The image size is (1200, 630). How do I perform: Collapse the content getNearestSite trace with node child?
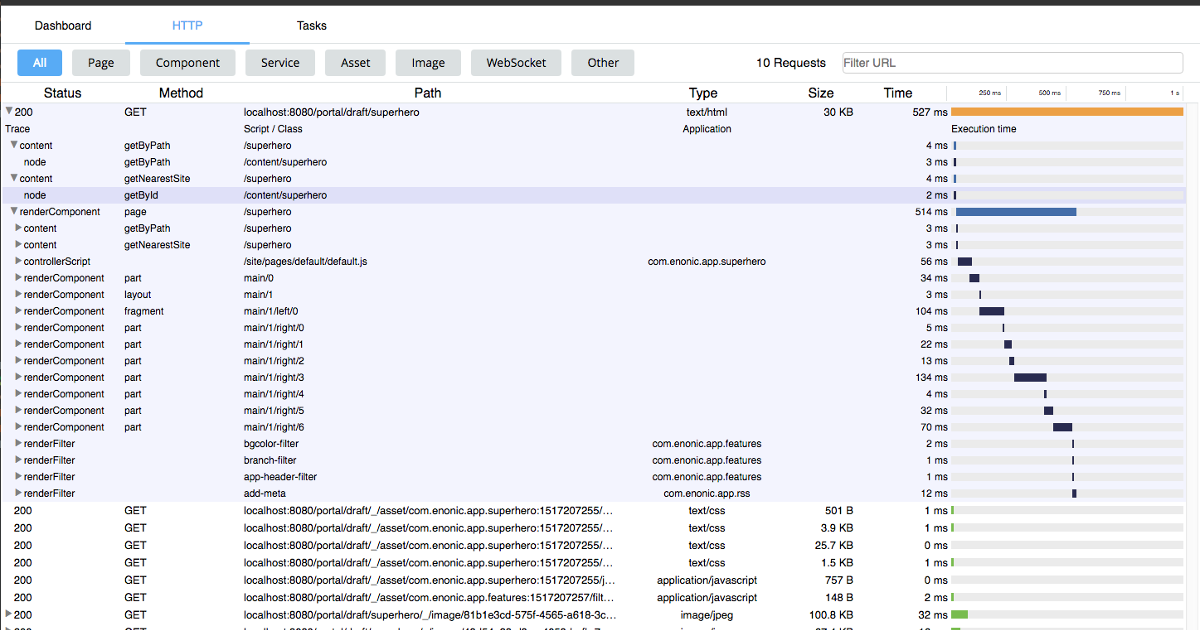[x=14, y=178]
